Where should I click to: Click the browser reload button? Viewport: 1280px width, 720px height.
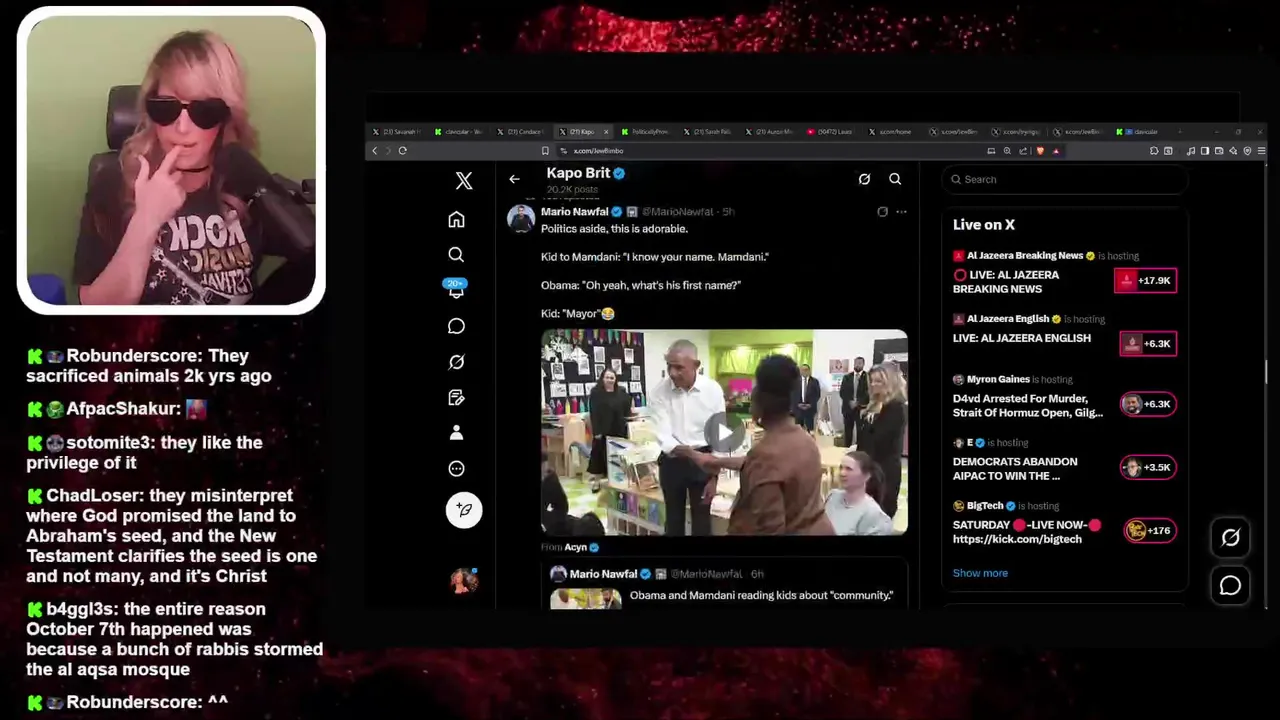(x=402, y=151)
